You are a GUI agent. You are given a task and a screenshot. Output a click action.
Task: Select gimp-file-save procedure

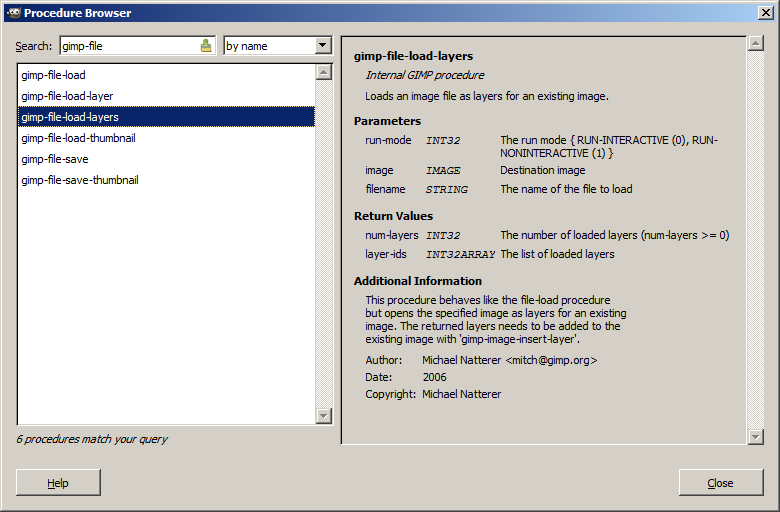(166, 159)
